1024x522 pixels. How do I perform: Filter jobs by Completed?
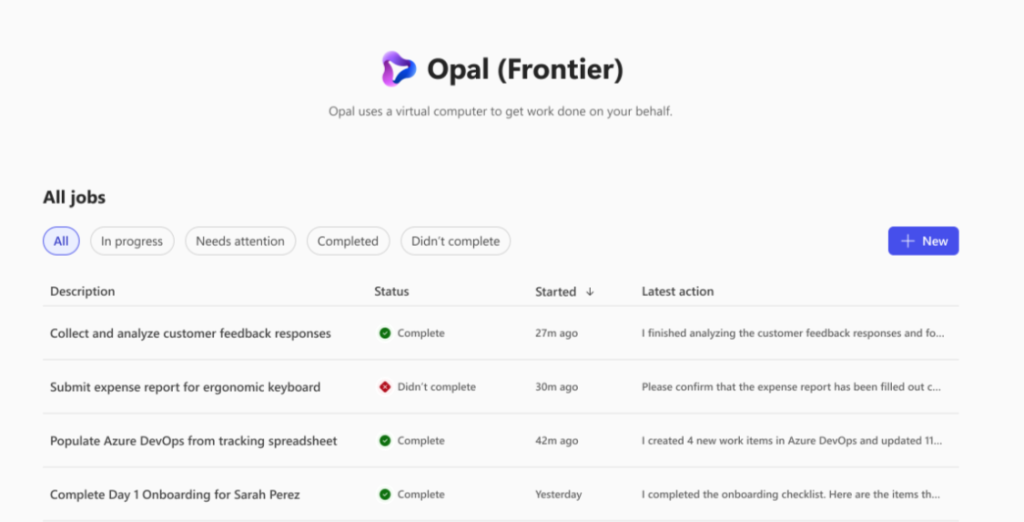pyautogui.click(x=348, y=241)
